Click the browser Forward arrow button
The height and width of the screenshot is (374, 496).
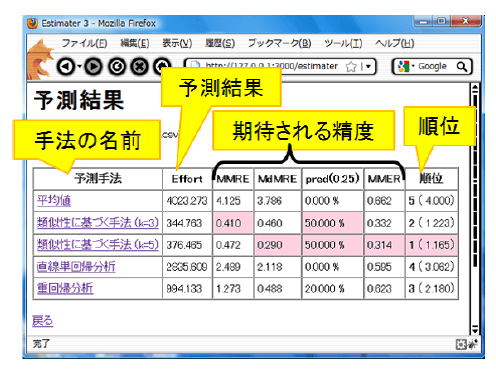[93, 67]
